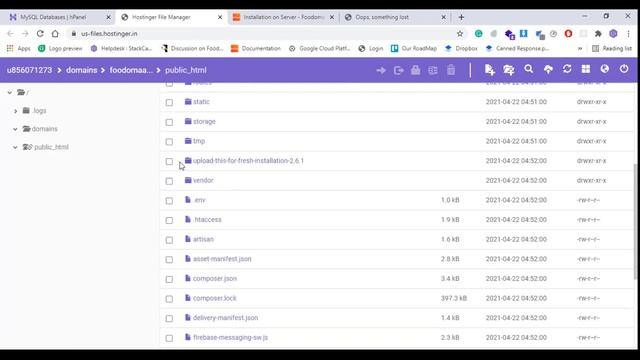Open firebase-messaging-sw.js file

230,338
